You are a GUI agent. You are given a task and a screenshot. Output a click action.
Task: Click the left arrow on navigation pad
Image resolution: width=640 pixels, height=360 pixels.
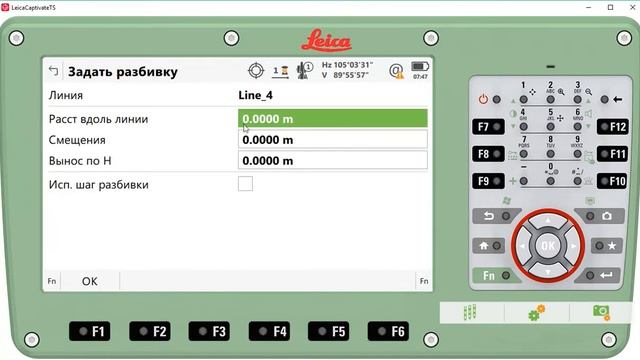pyautogui.click(x=523, y=246)
